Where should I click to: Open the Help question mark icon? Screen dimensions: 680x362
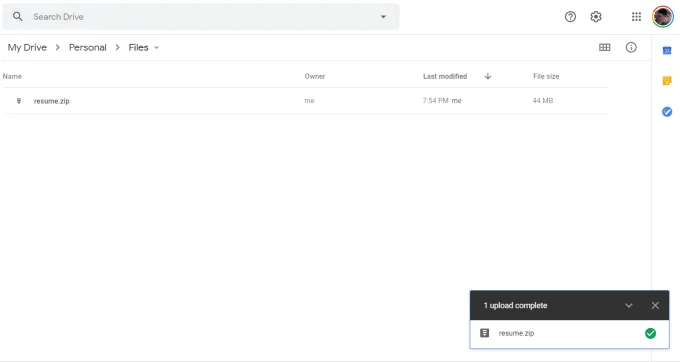coord(570,16)
